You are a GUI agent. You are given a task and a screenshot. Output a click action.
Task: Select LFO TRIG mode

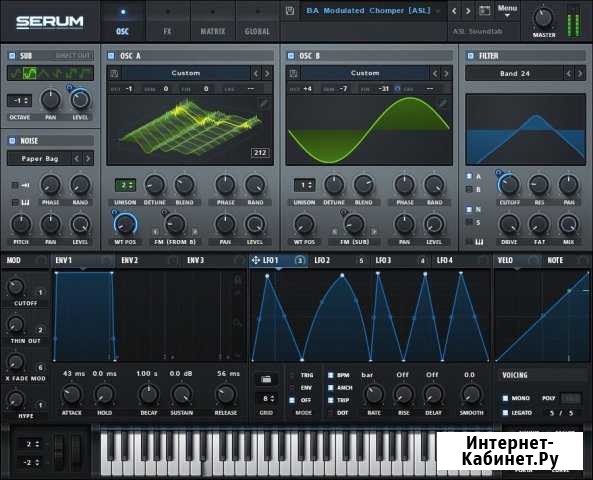click(292, 375)
